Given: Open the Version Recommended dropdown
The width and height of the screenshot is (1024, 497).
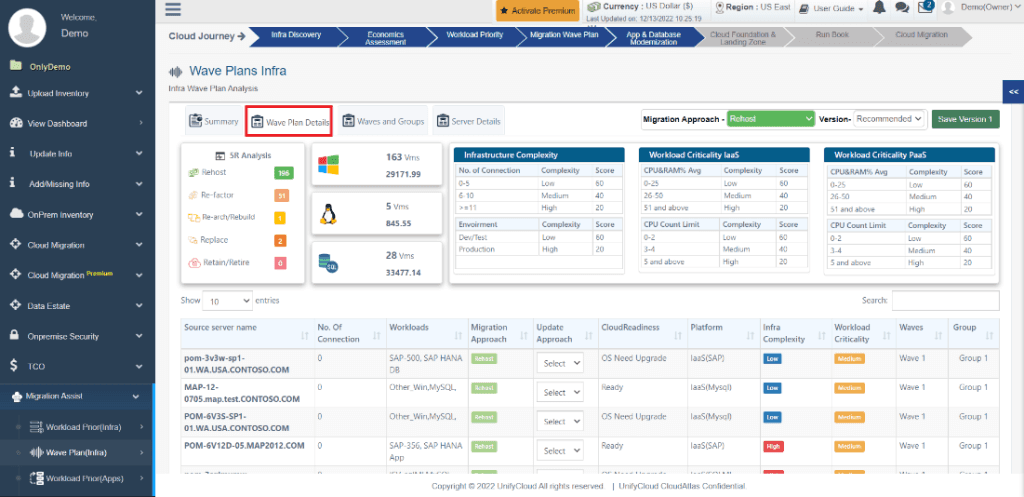Looking at the screenshot, I should 890,119.
